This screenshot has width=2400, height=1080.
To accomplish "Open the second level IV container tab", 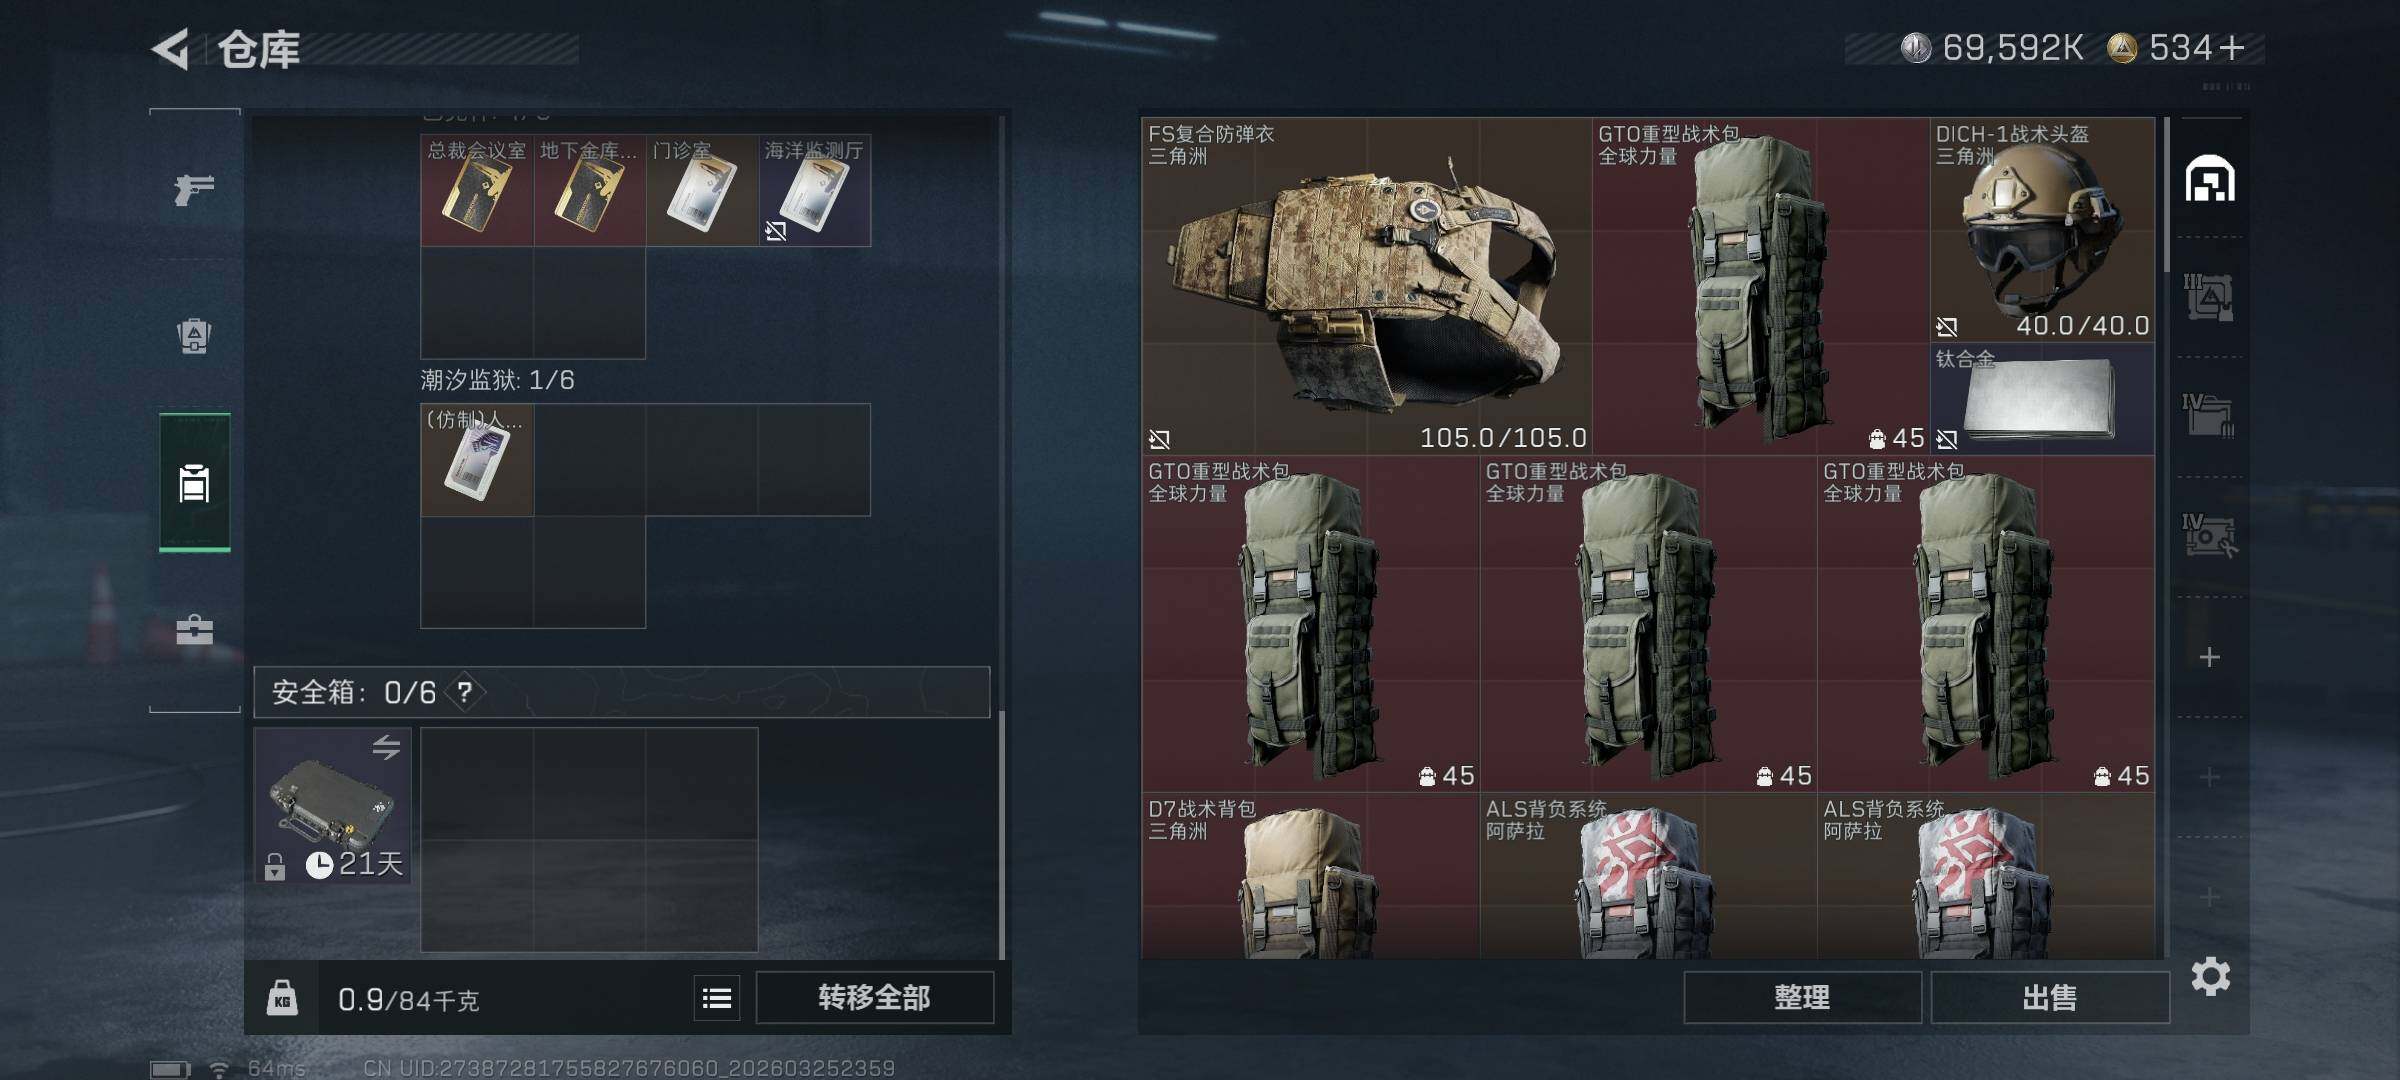I will pyautogui.click(x=2209, y=536).
